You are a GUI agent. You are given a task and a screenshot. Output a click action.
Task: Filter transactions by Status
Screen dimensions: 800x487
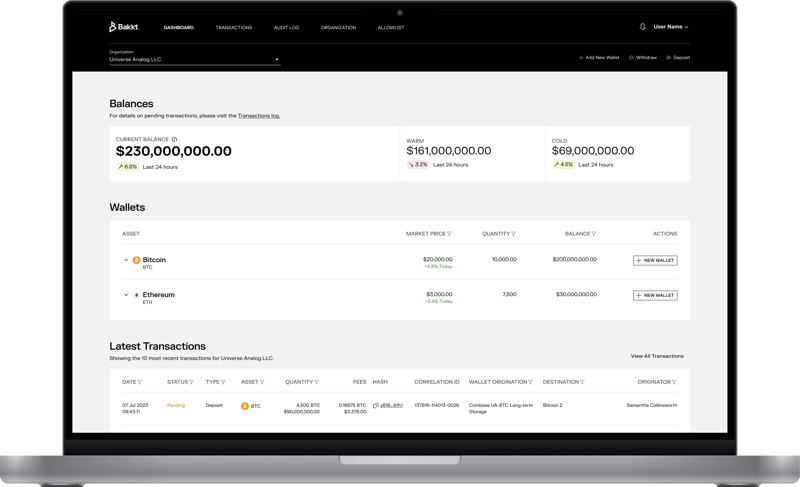click(x=192, y=382)
